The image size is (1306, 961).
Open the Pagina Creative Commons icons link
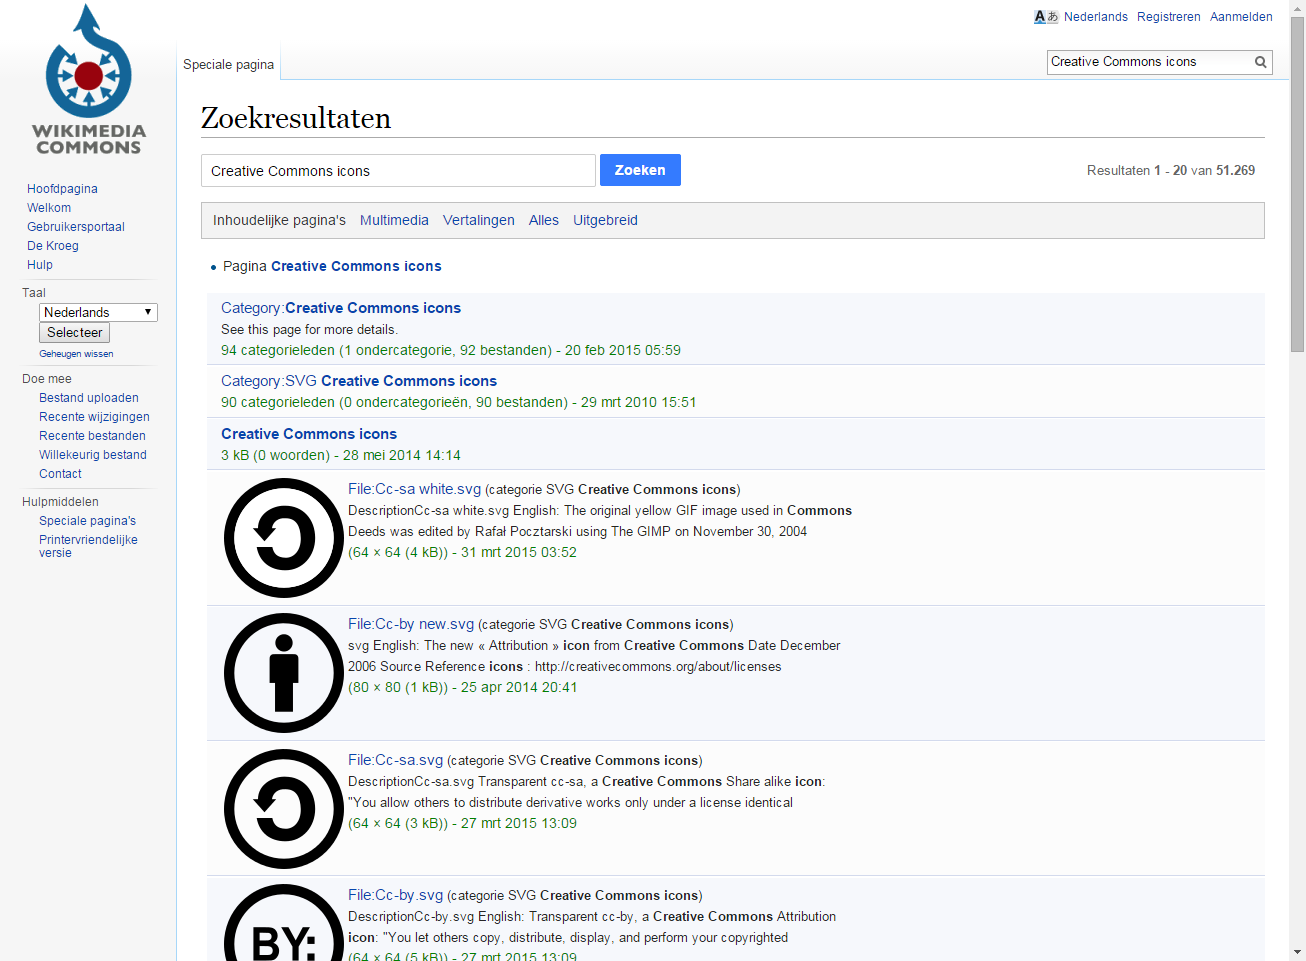point(356,266)
